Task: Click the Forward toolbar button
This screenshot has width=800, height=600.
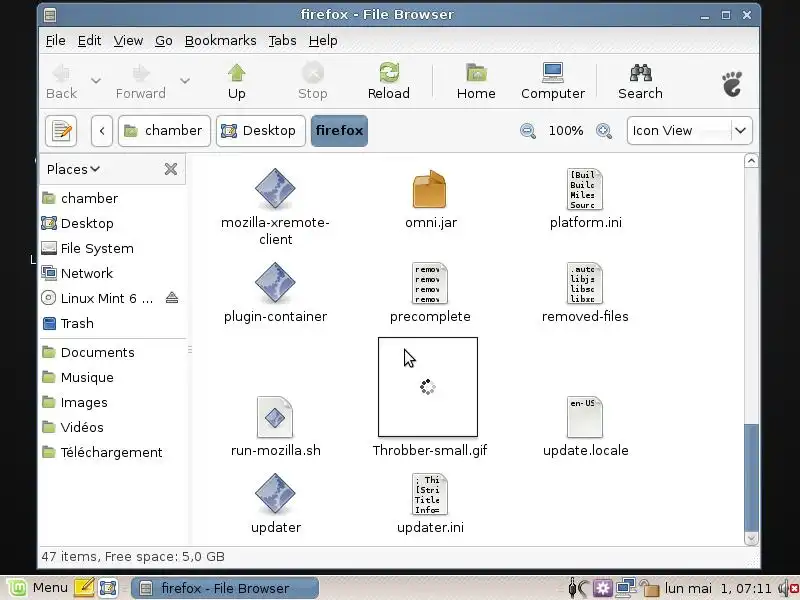Action: point(140,81)
